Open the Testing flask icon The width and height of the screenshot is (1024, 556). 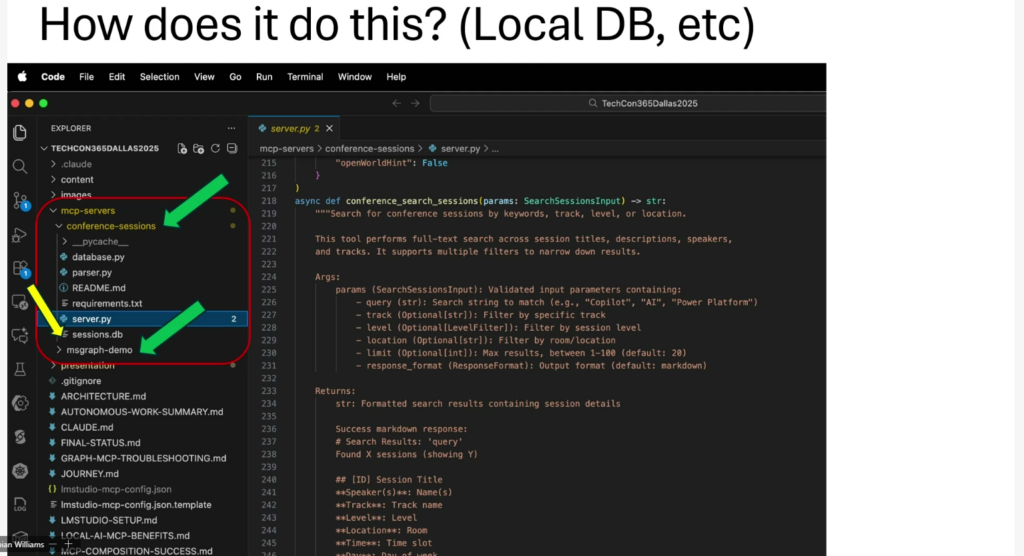(x=20, y=369)
